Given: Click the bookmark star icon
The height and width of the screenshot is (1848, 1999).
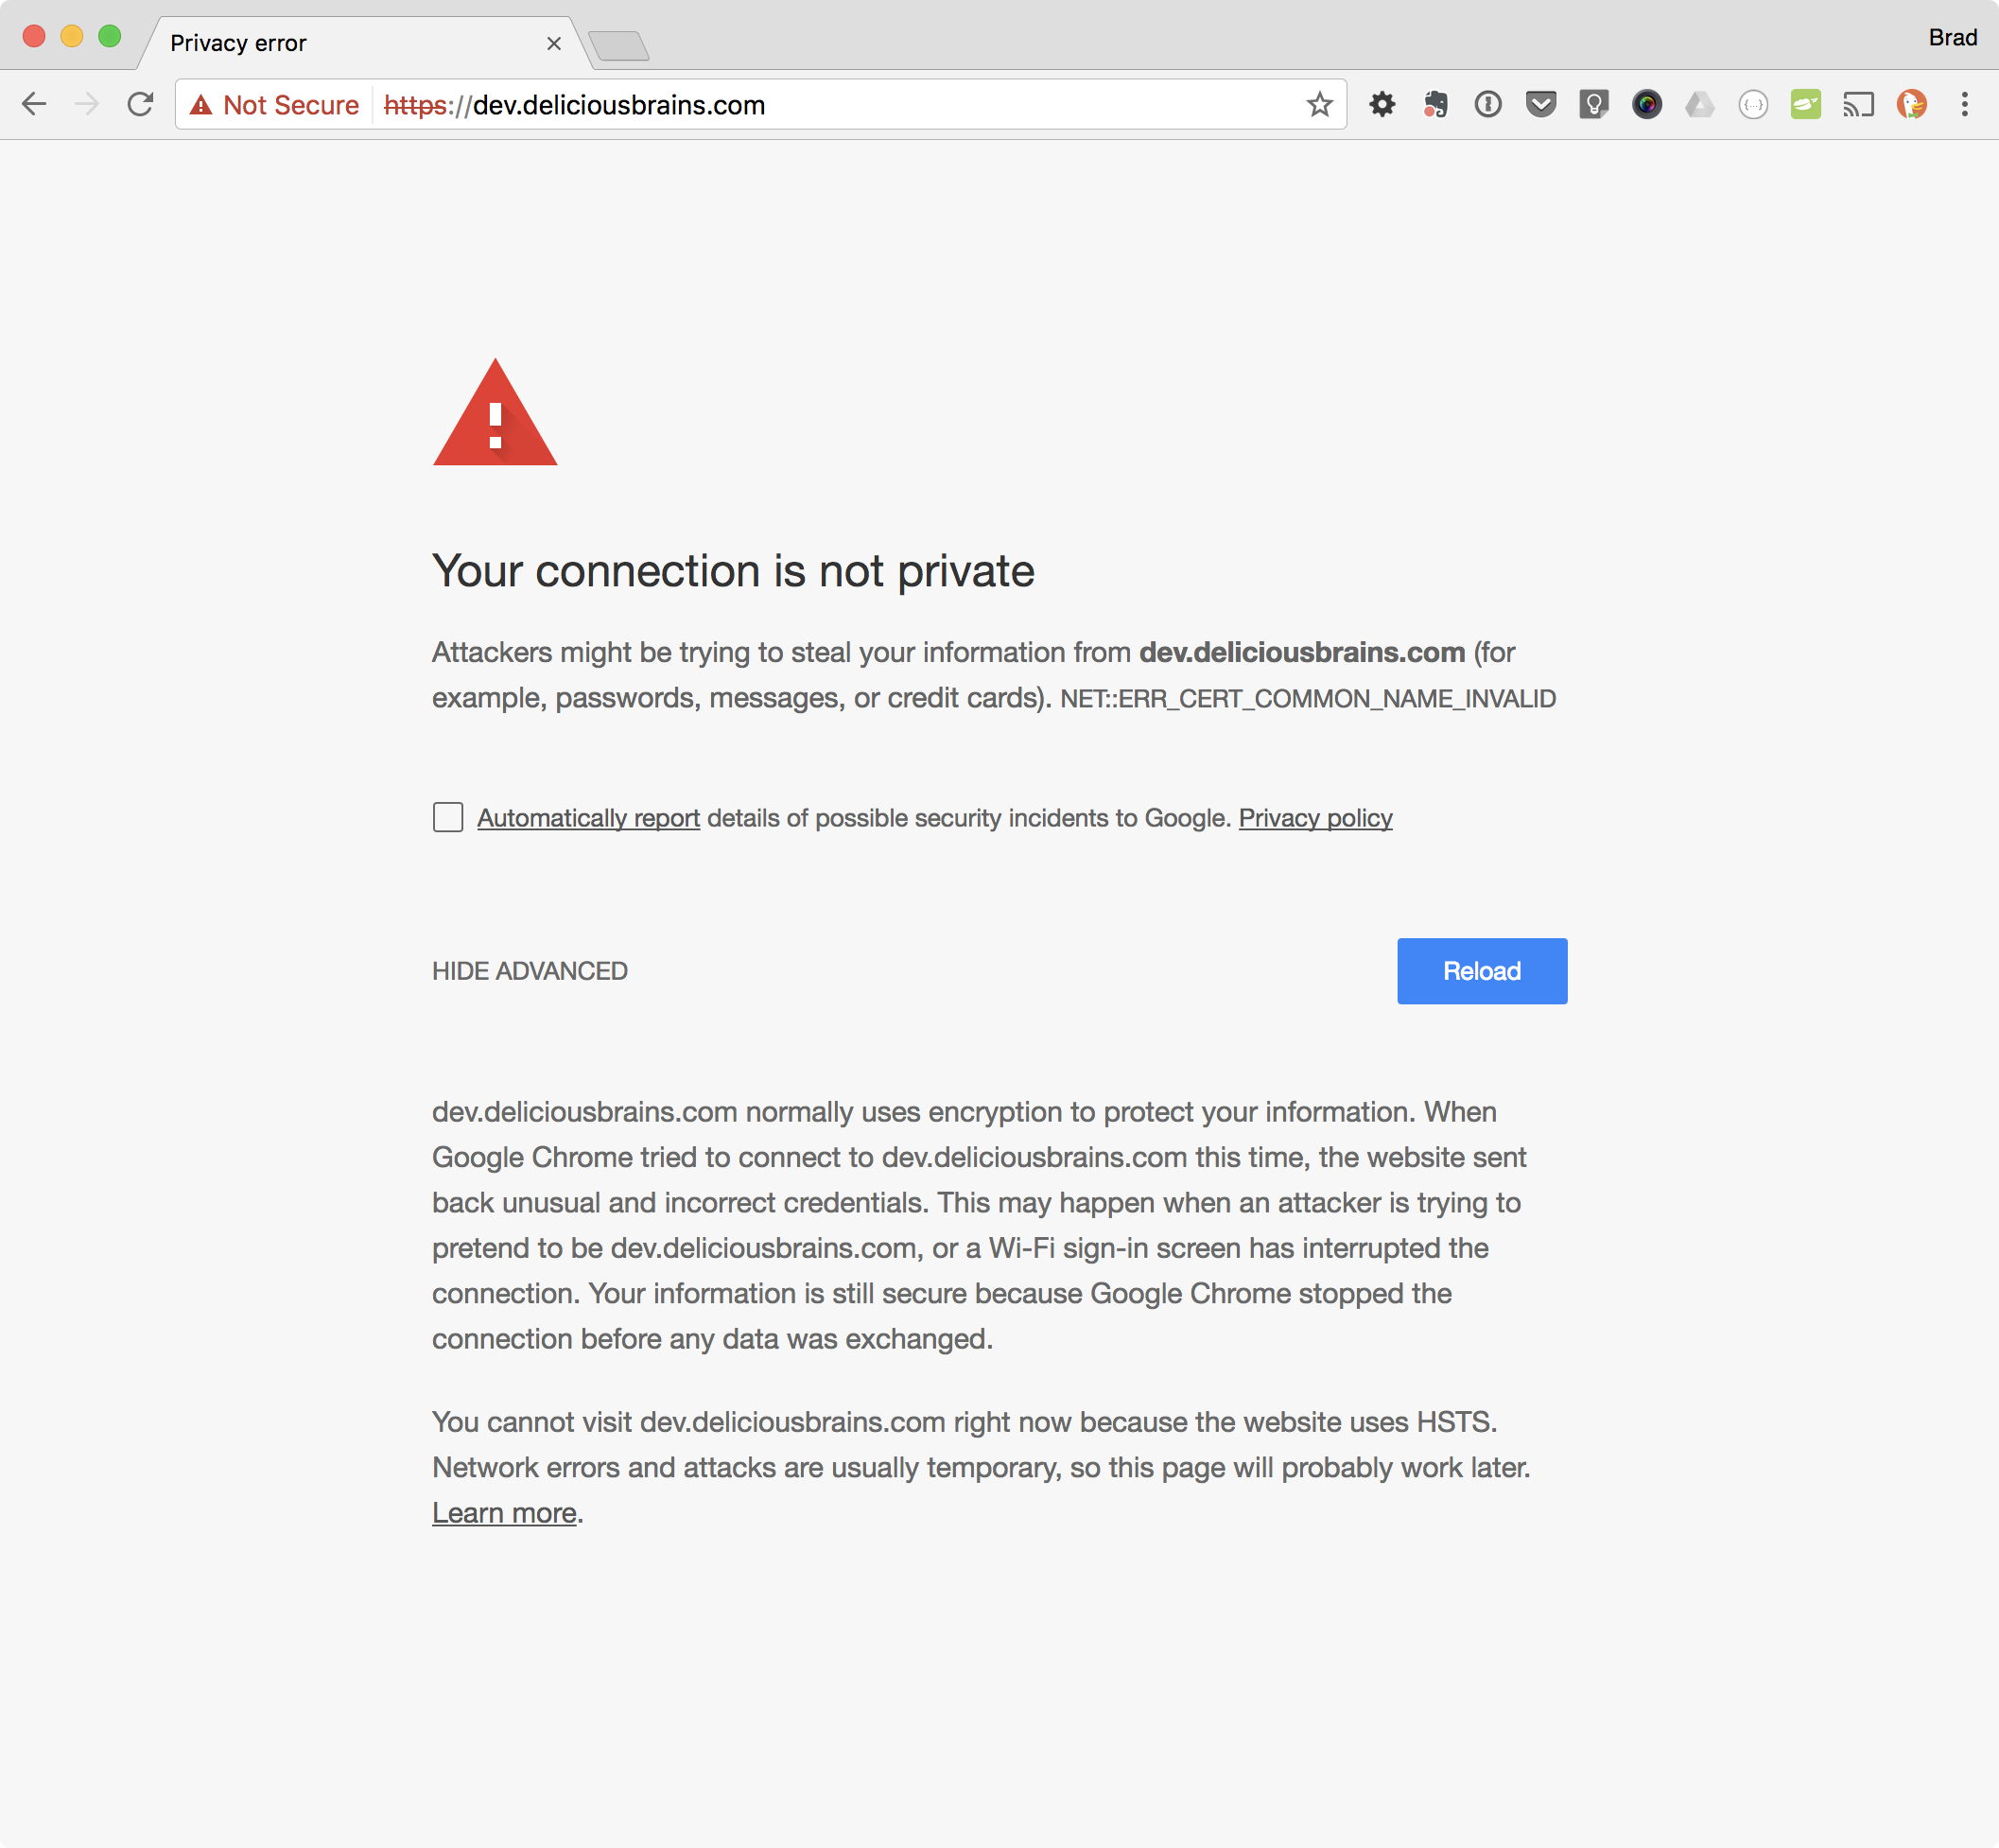Looking at the screenshot, I should point(1320,104).
